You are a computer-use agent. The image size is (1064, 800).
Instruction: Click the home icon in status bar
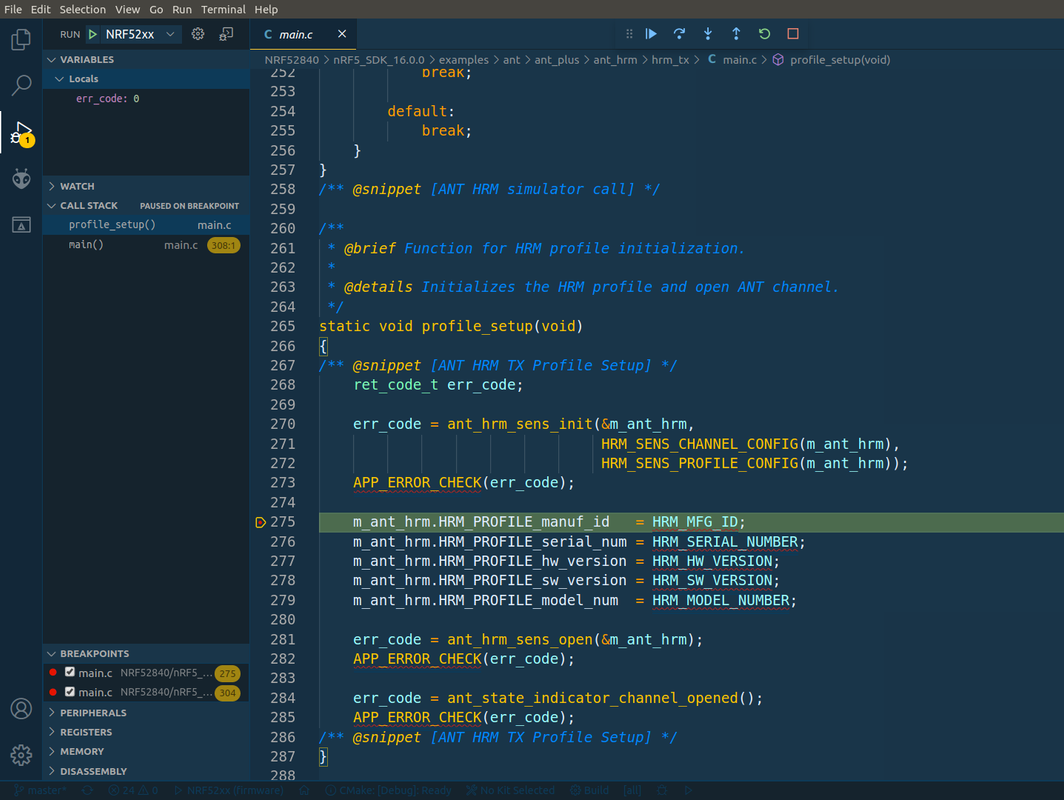pyautogui.click(x=305, y=791)
